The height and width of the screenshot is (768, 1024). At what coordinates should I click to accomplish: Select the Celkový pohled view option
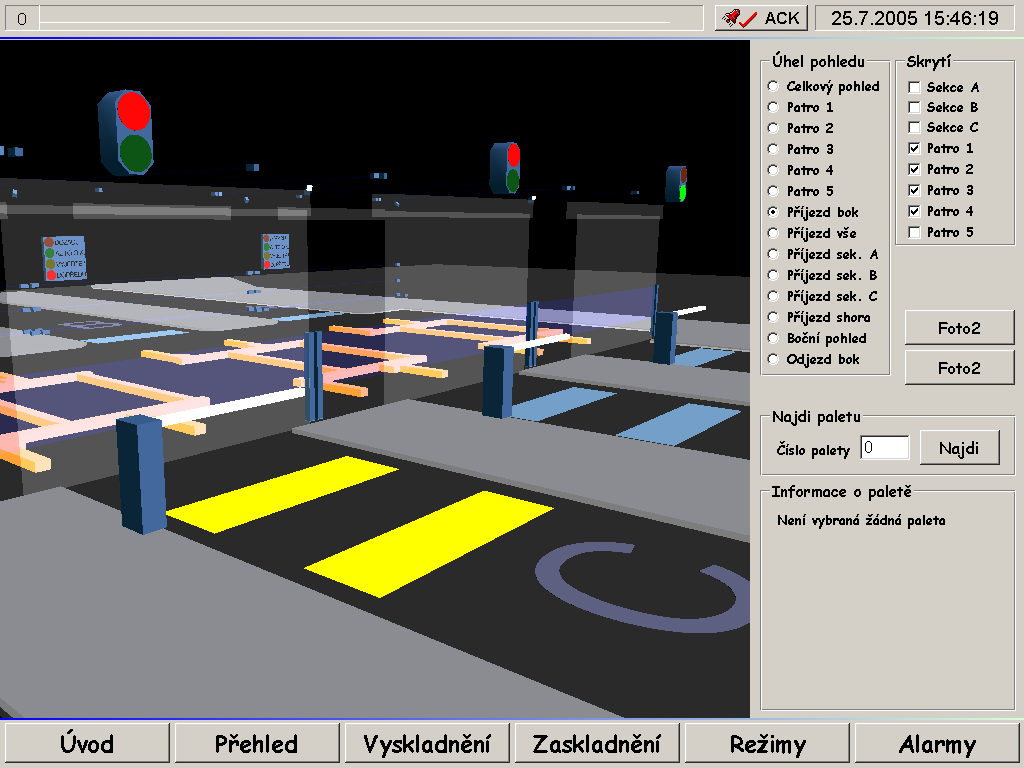click(773, 87)
